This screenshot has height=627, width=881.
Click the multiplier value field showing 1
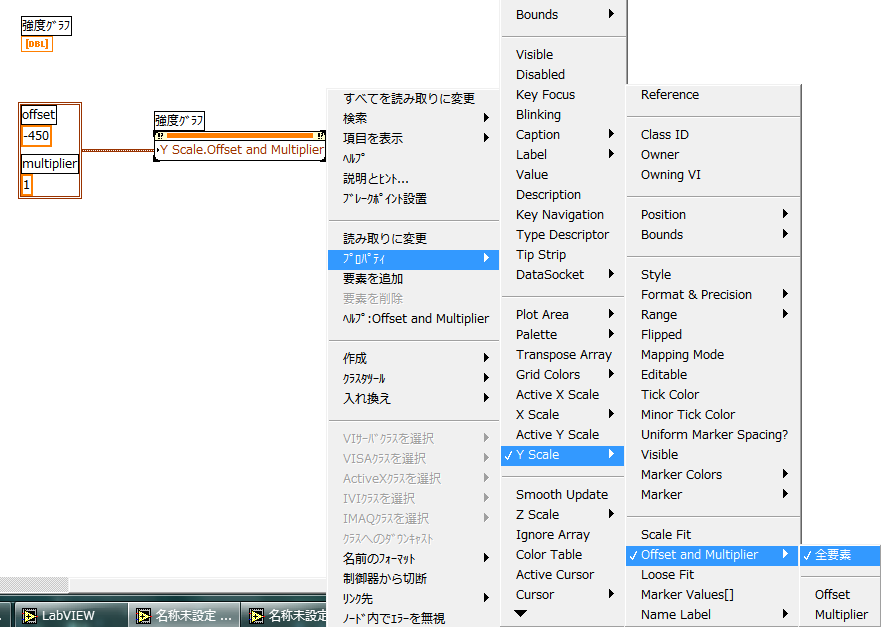click(26, 185)
